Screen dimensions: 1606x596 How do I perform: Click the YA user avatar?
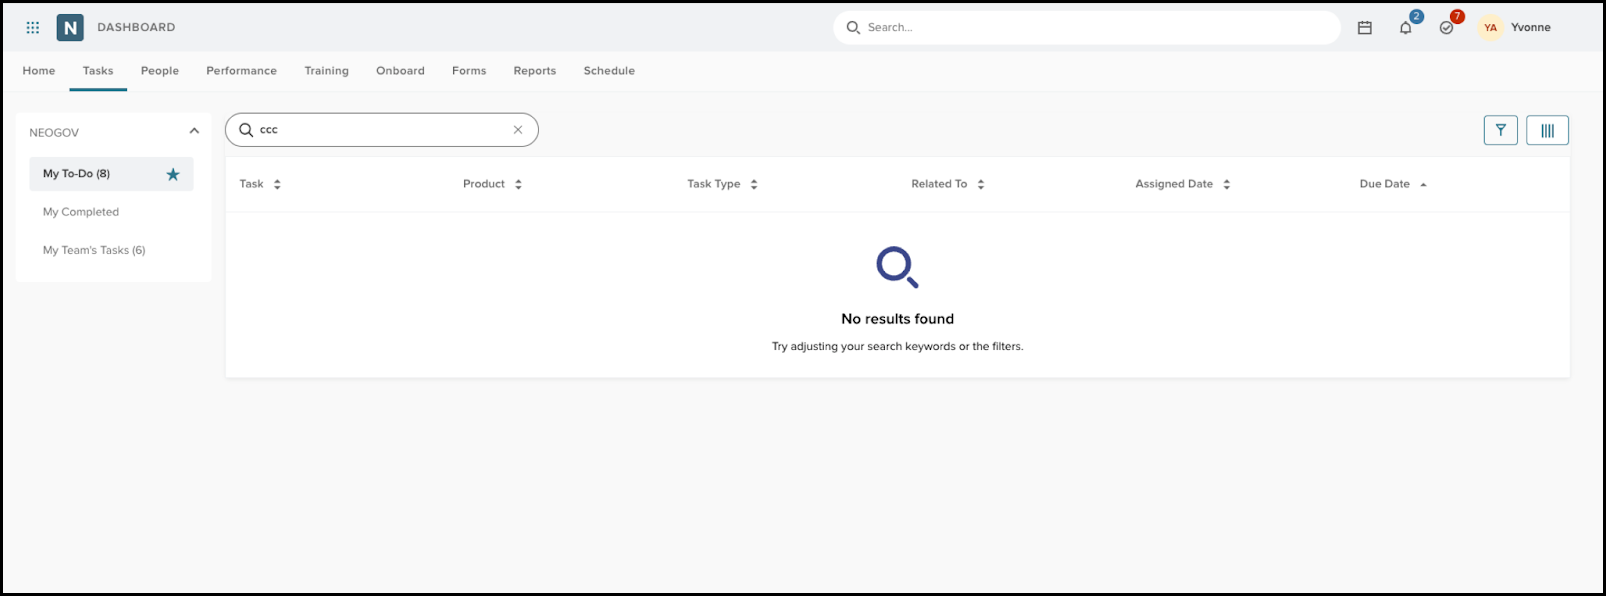click(1490, 28)
